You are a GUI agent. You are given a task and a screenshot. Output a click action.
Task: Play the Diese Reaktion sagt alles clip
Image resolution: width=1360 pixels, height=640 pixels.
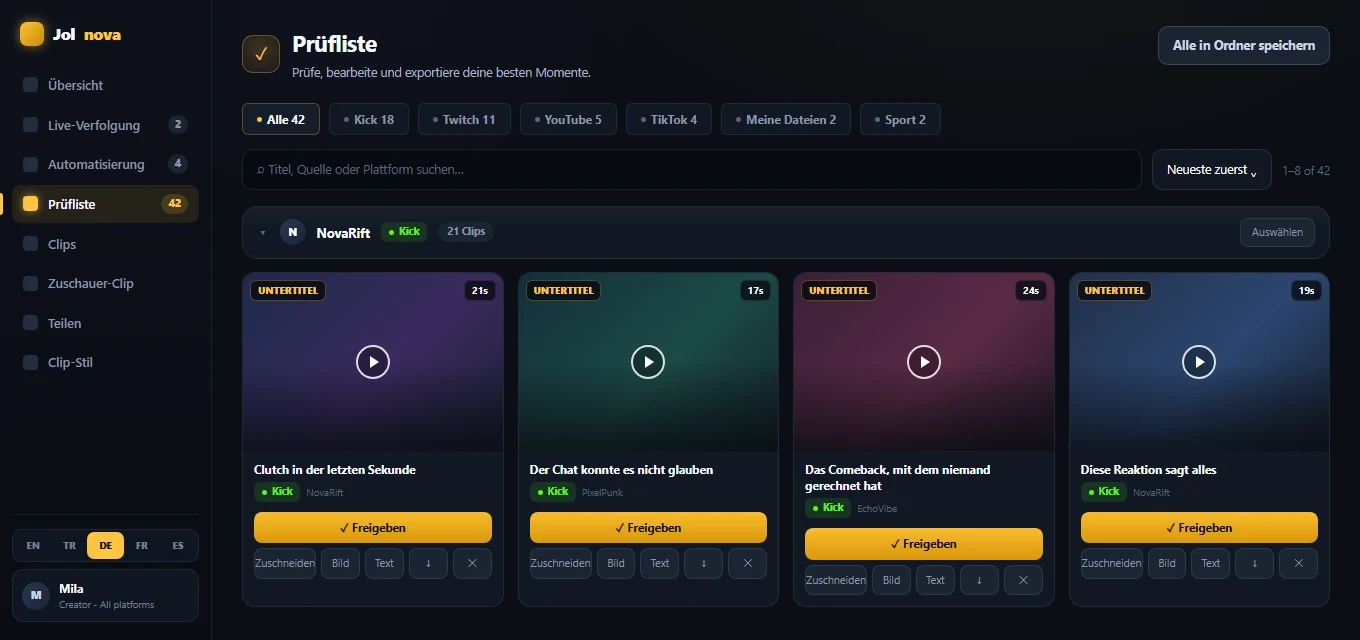(1199, 361)
